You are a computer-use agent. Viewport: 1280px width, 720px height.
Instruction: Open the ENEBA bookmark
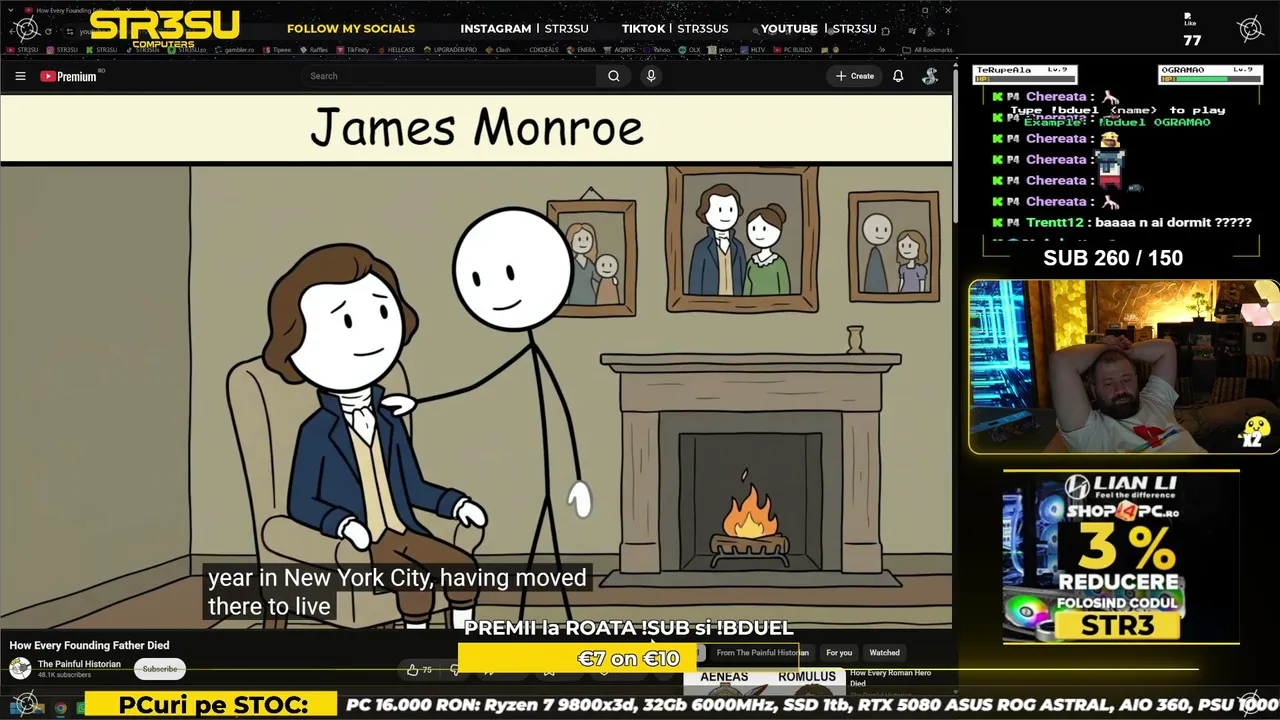[x=582, y=49]
